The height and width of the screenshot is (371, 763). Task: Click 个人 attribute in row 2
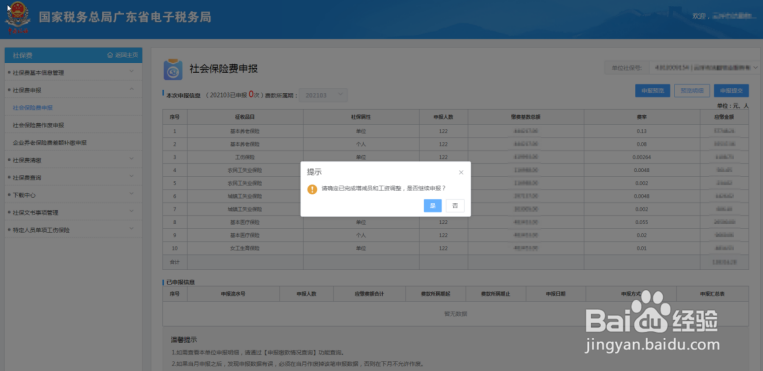click(x=361, y=144)
